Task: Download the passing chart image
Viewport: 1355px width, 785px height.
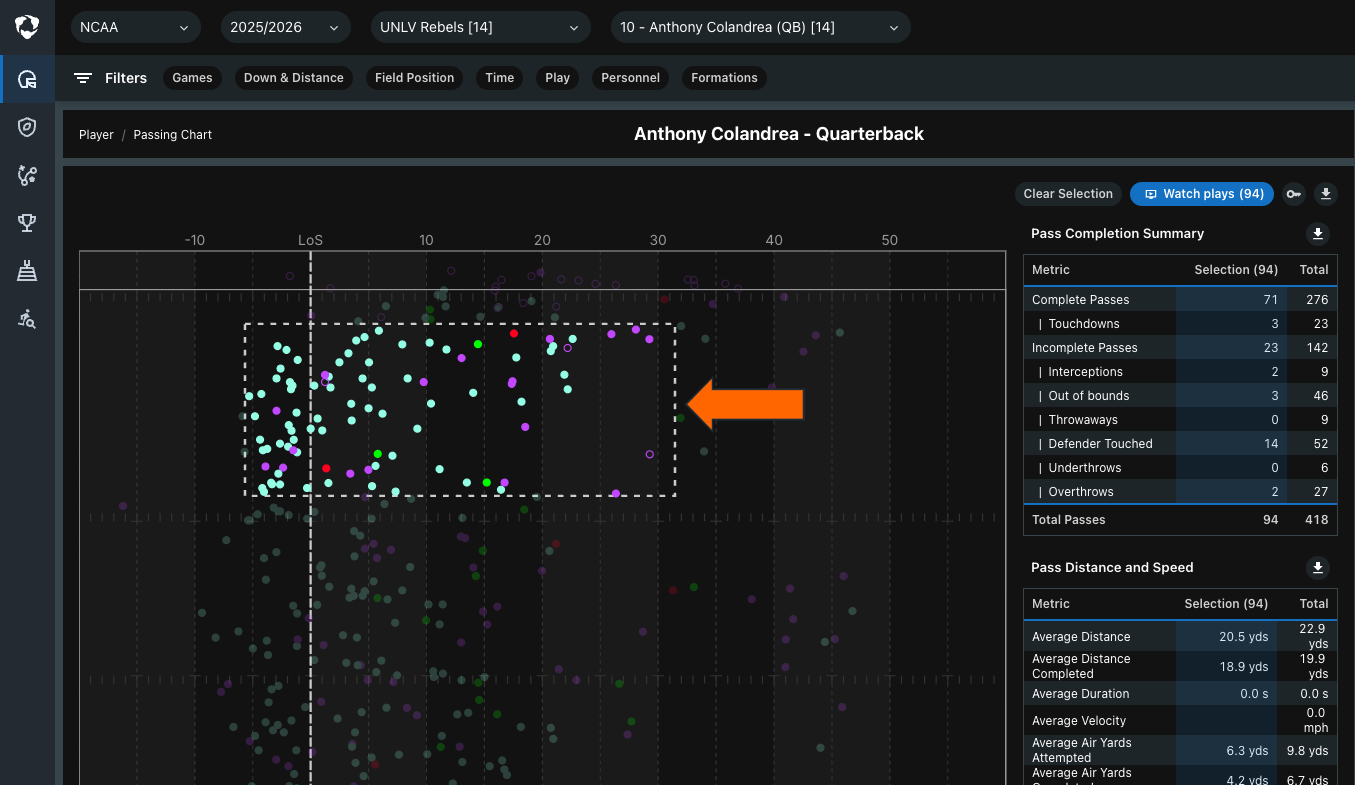Action: coord(1326,194)
